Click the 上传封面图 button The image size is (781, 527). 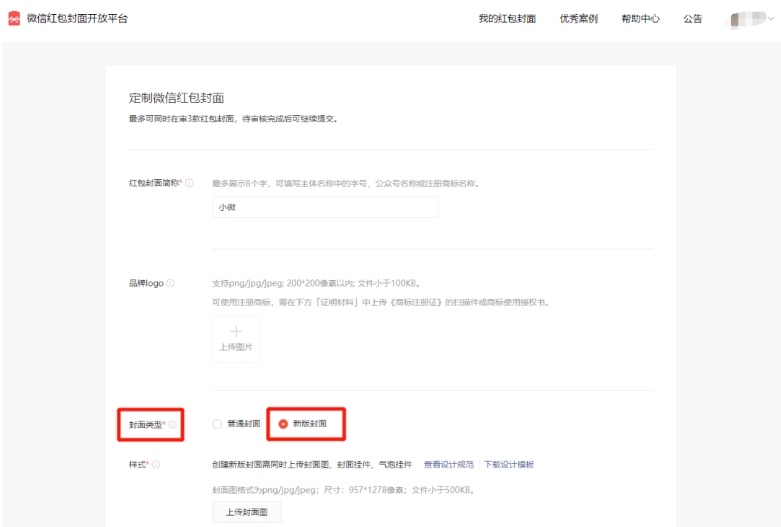pos(247,512)
